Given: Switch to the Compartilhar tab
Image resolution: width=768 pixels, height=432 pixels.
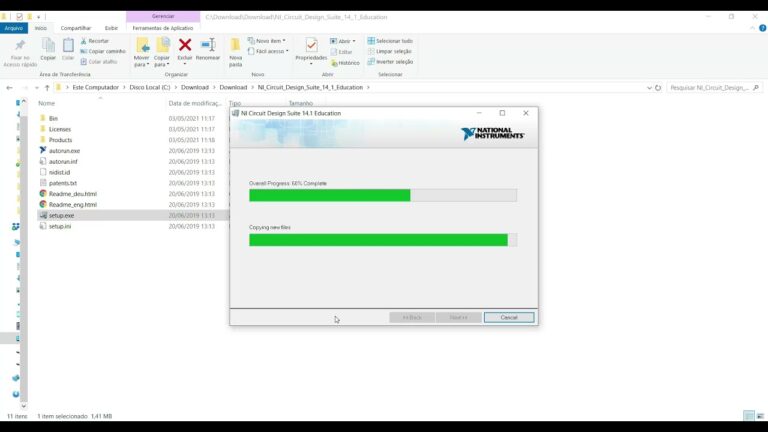Looking at the screenshot, I should tap(76, 28).
